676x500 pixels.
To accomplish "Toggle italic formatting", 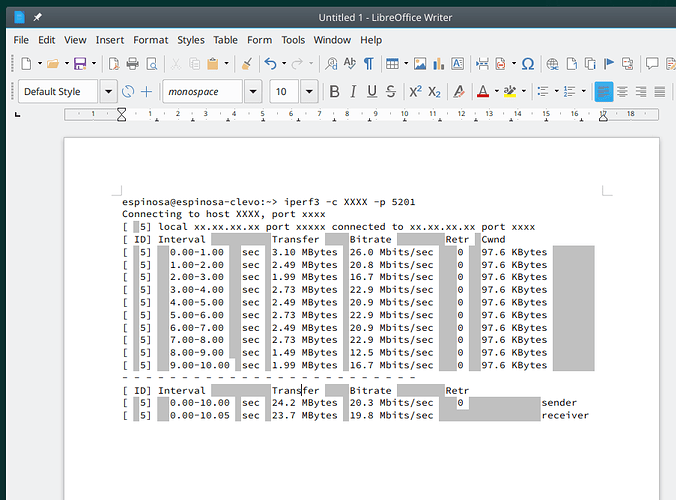I will pos(353,91).
